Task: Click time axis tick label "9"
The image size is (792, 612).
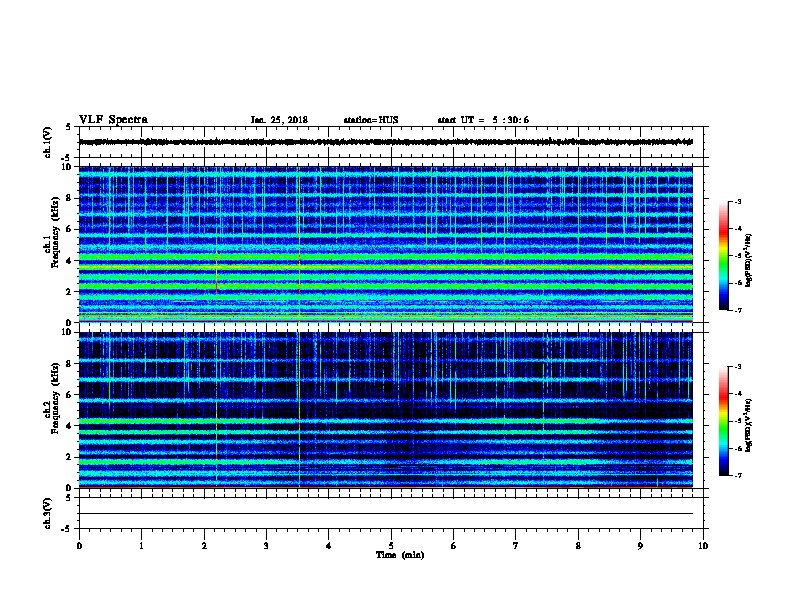Action: 640,546
